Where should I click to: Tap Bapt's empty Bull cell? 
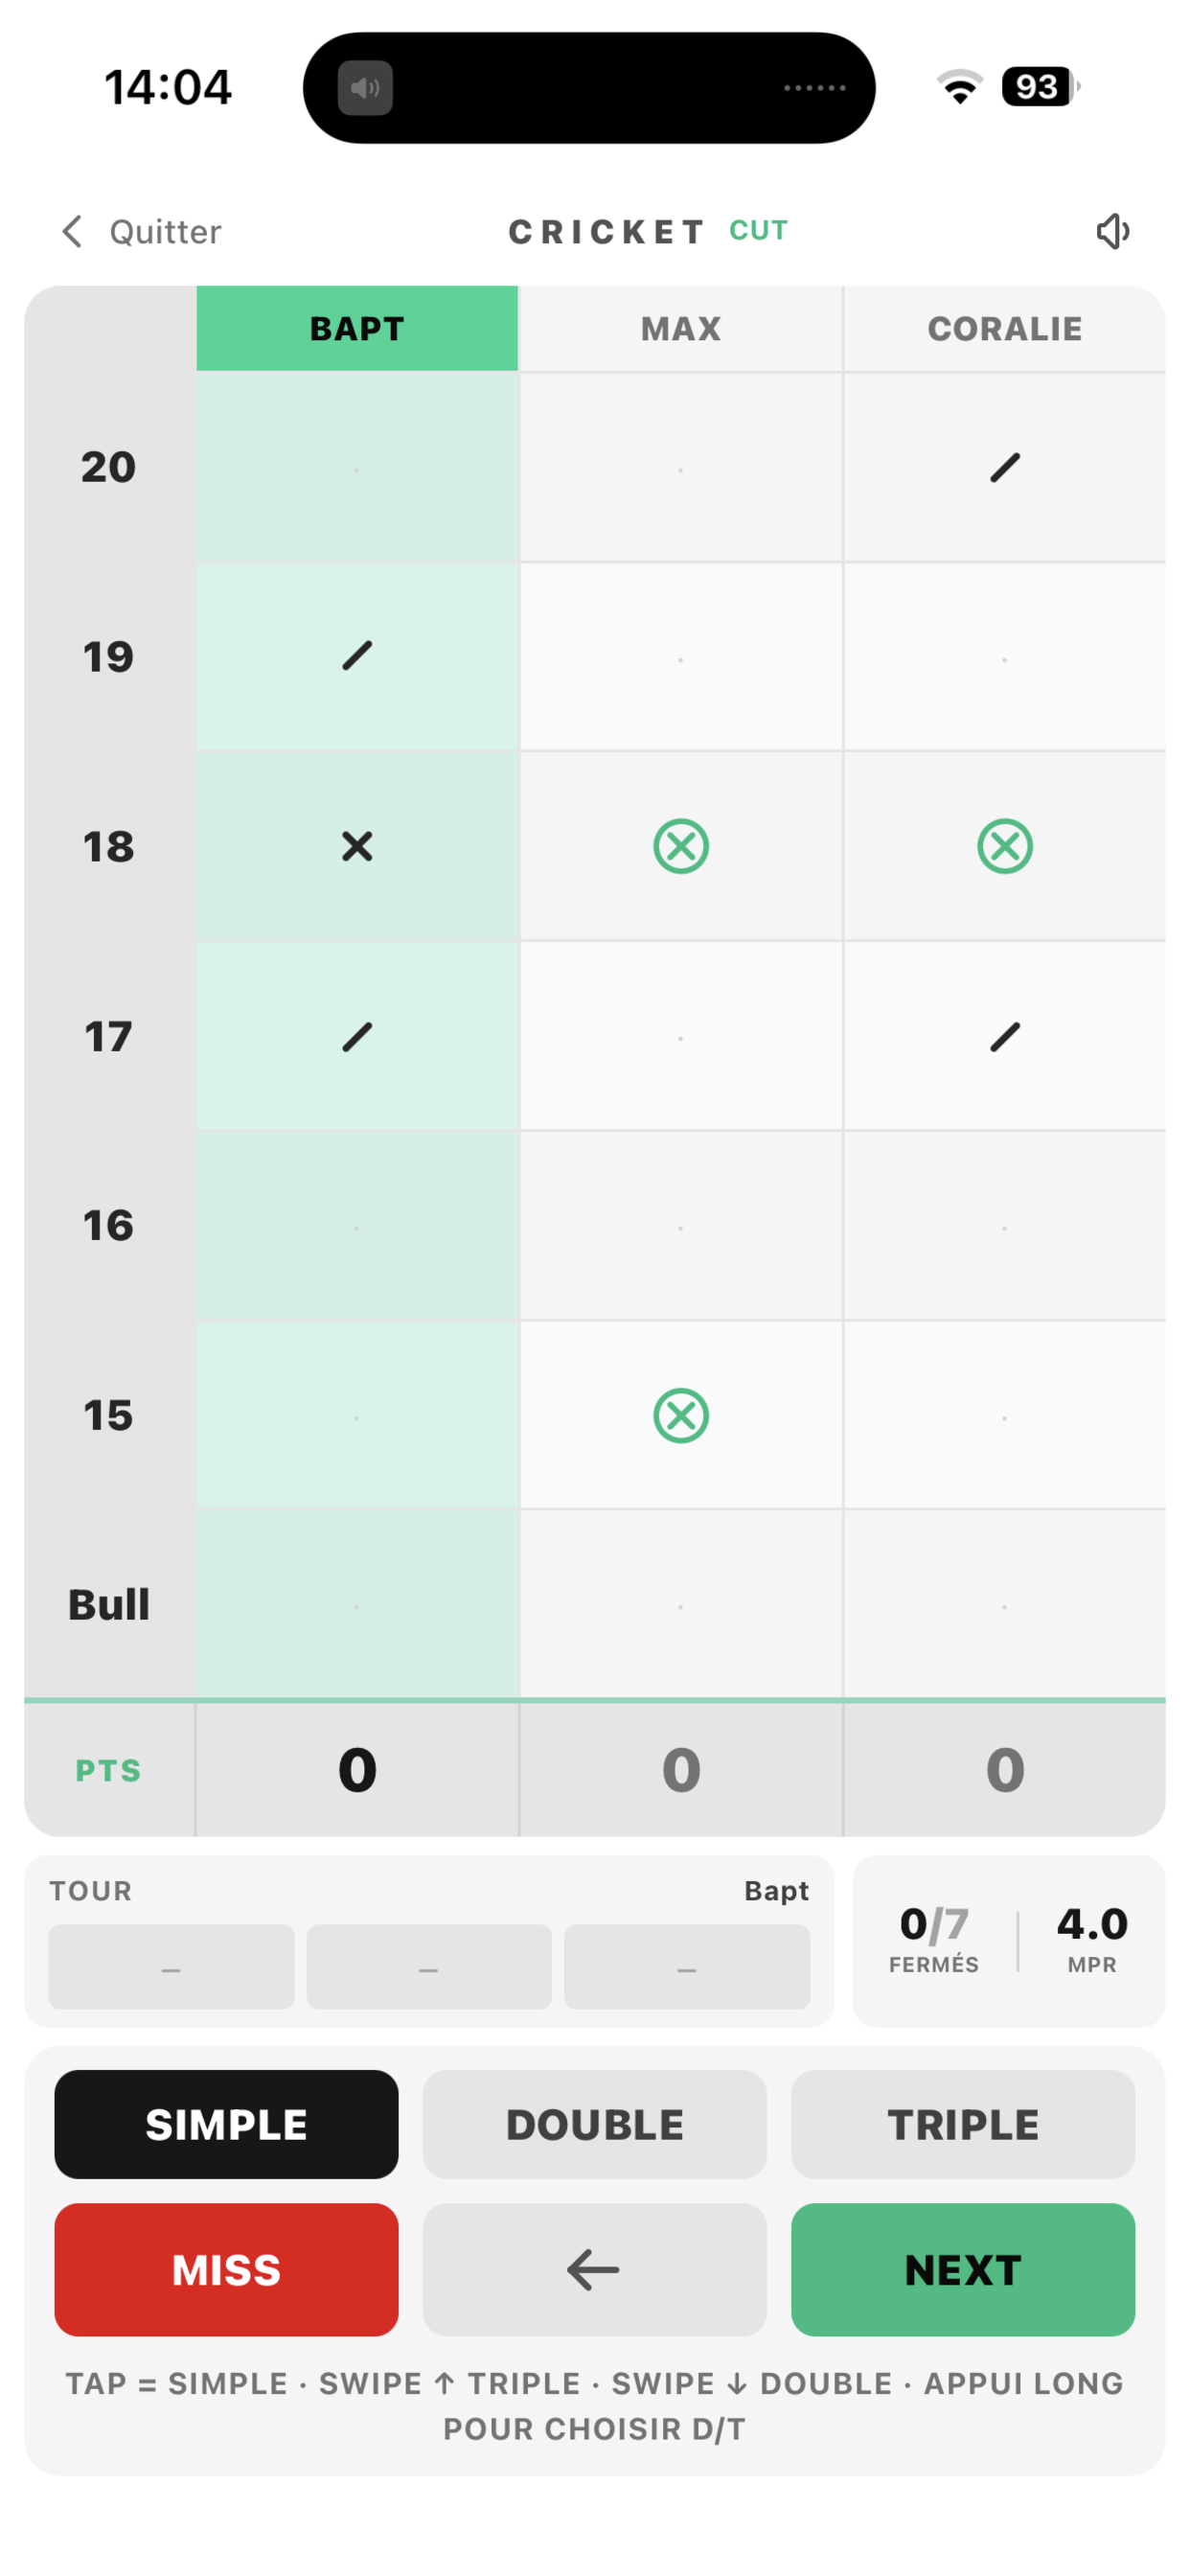[357, 1604]
